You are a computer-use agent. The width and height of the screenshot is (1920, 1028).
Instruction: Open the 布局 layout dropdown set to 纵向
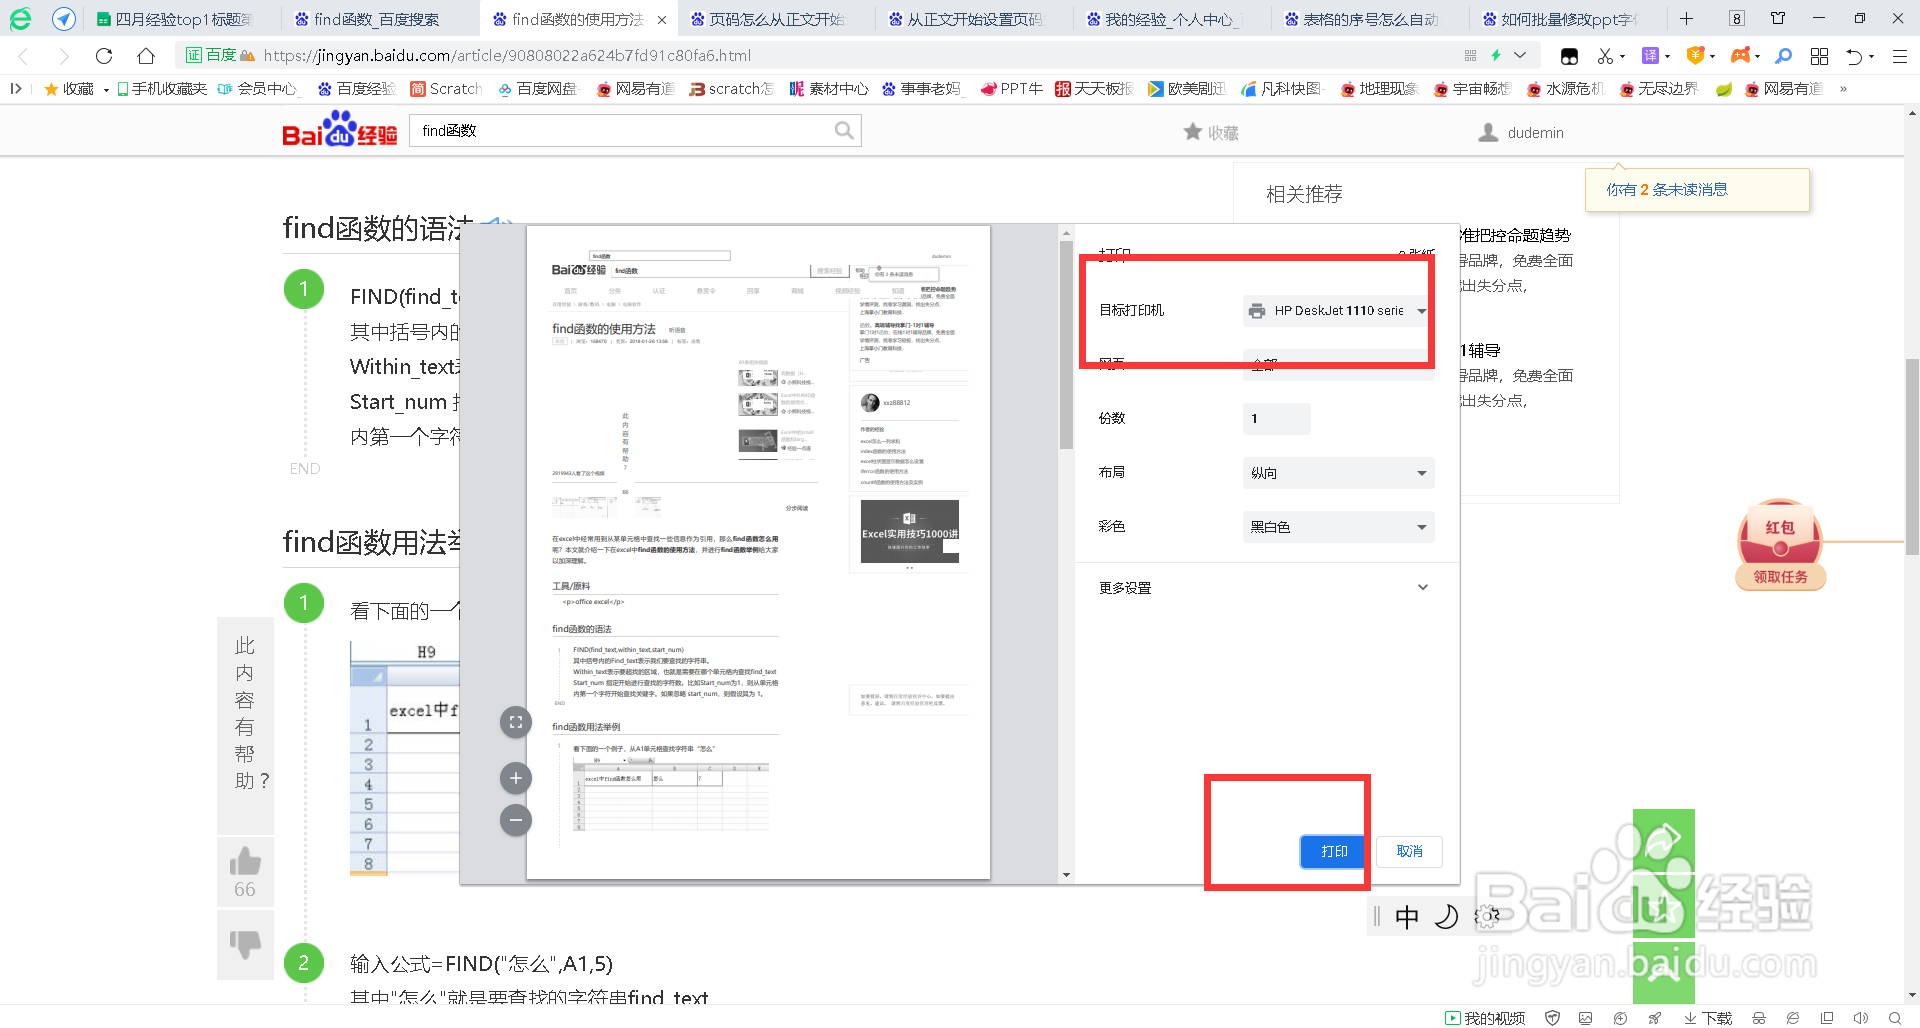click(1338, 473)
